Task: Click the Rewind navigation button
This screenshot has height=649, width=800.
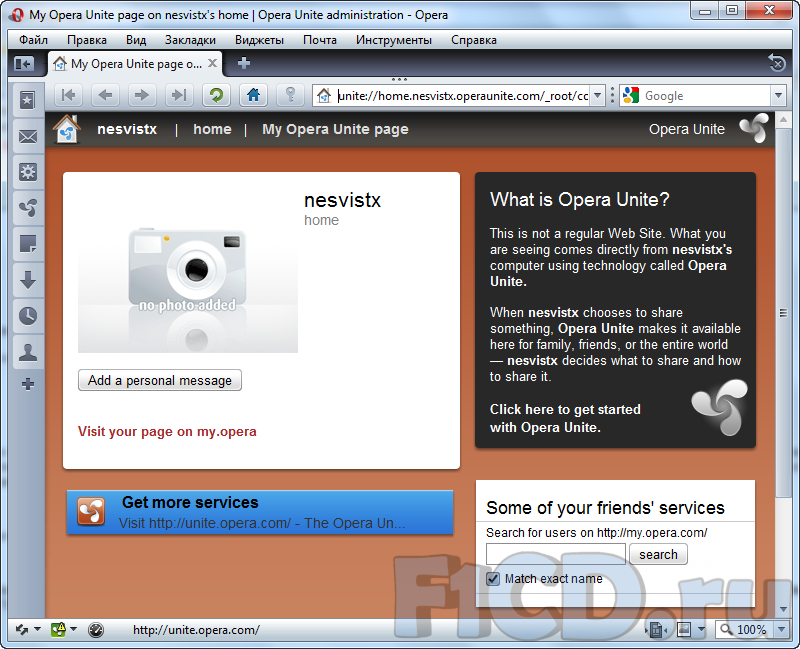Action: (x=68, y=95)
